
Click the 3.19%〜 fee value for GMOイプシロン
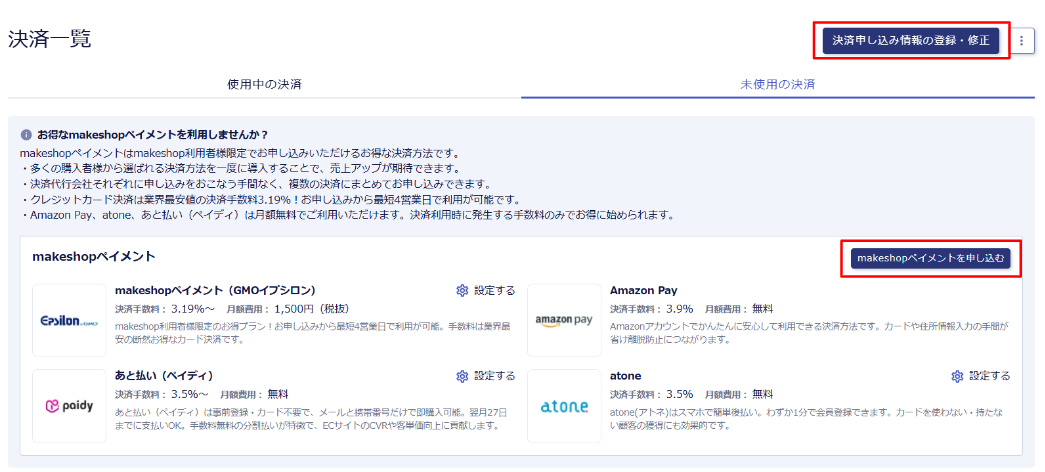[x=193, y=309]
